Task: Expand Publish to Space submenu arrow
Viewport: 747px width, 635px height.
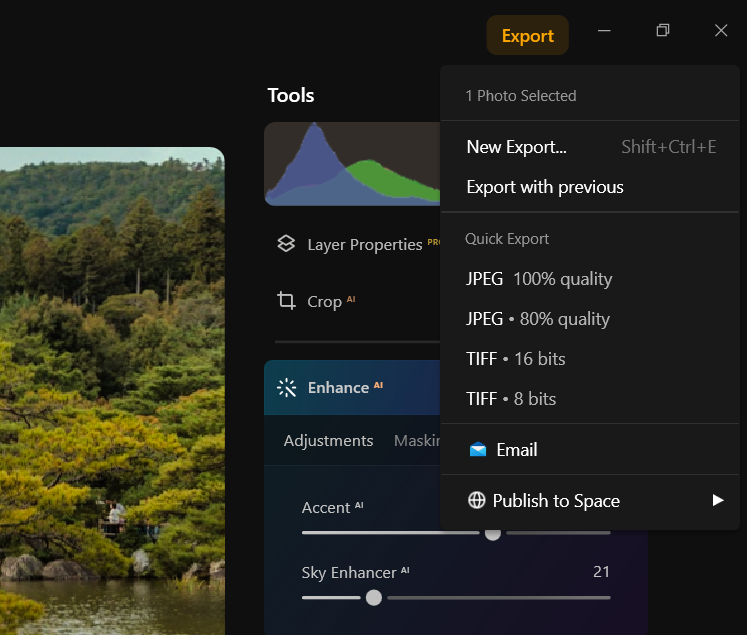Action: (x=717, y=500)
